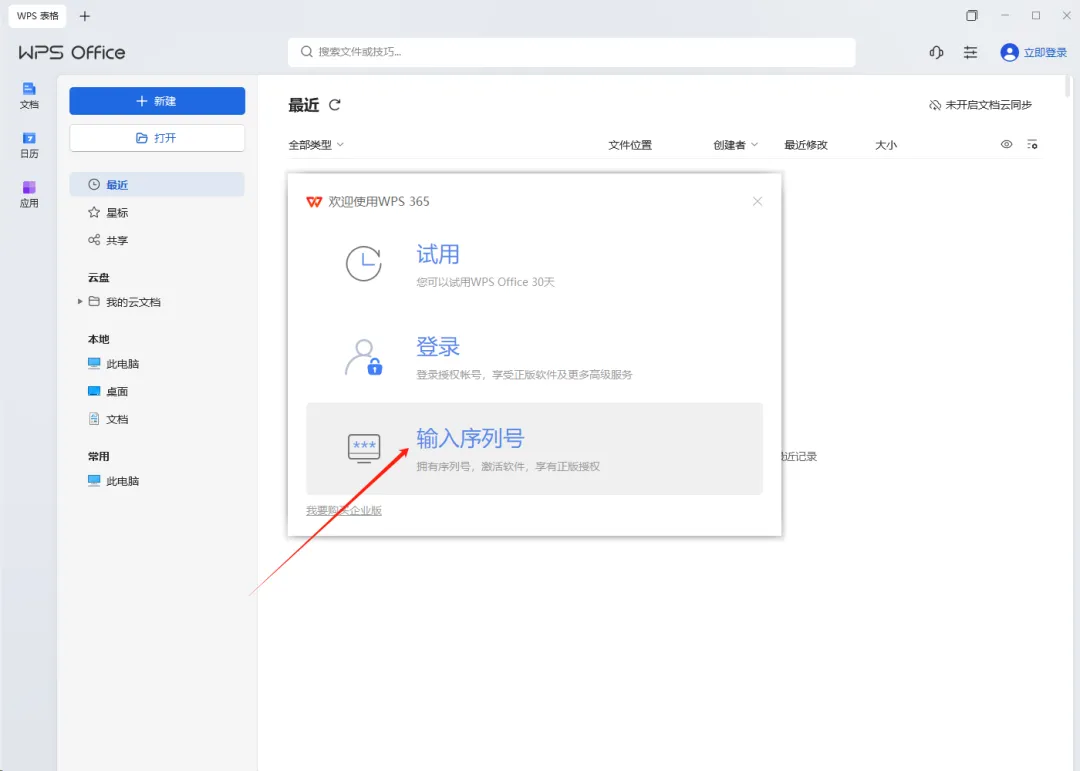Open the 创建者 filter dropdown
Screen dimensions: 1080x771
point(736,145)
